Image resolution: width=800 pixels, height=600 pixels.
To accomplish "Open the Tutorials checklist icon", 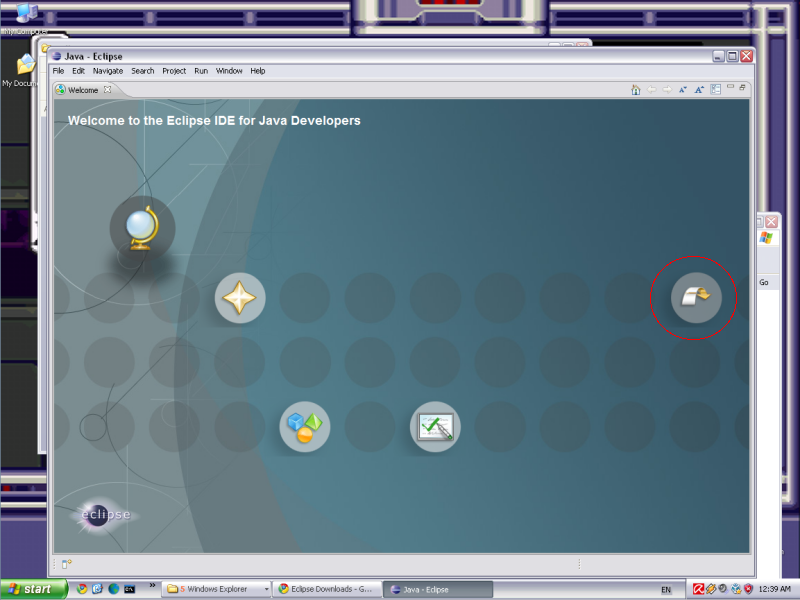I will (x=435, y=428).
